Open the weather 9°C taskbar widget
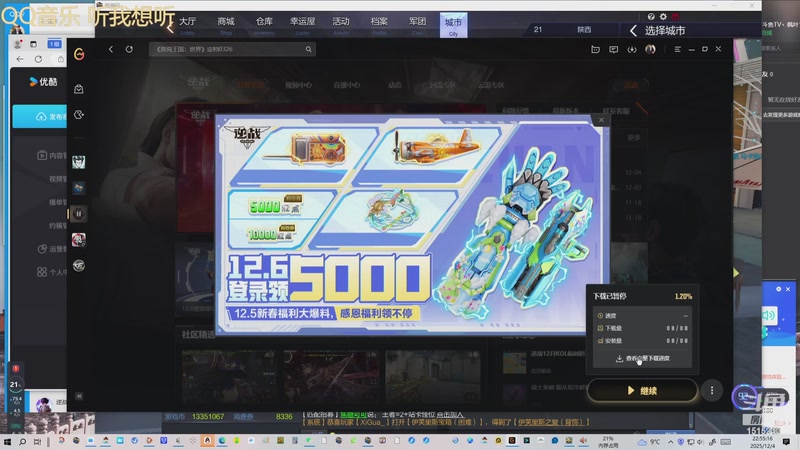This screenshot has width=800, height=450. [649, 442]
